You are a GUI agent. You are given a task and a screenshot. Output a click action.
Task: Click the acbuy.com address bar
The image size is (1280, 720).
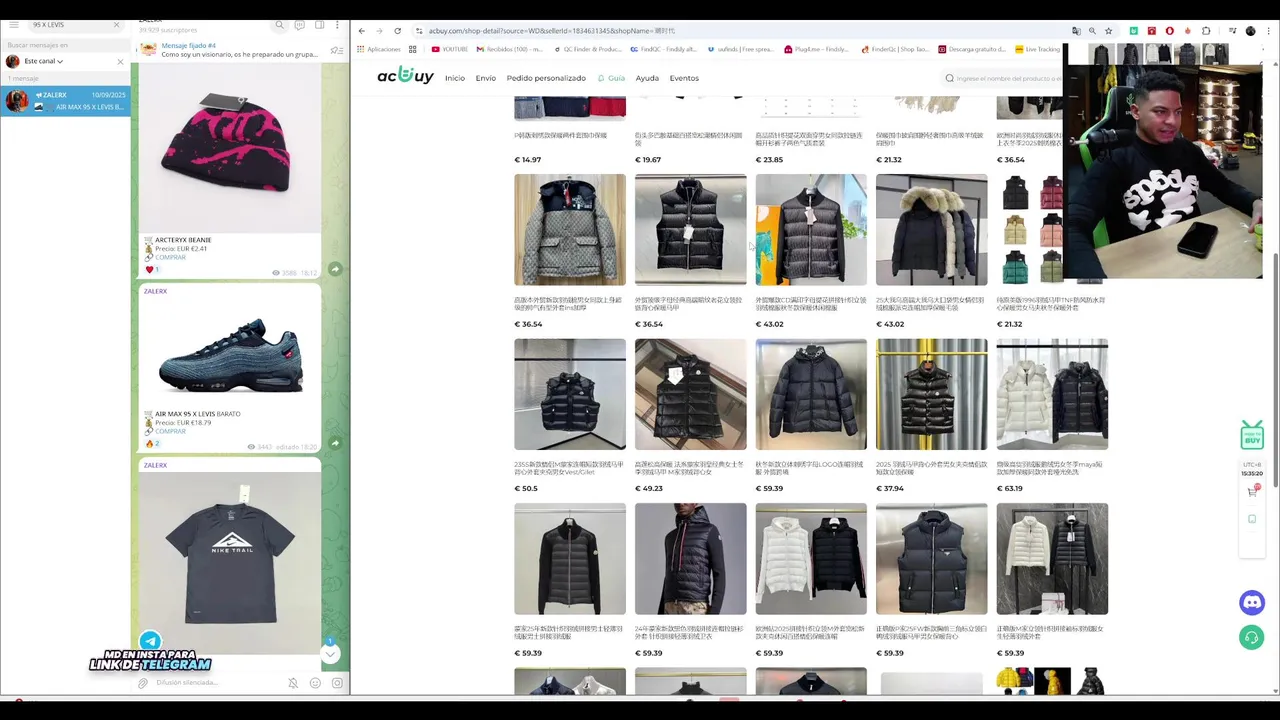coord(740,31)
